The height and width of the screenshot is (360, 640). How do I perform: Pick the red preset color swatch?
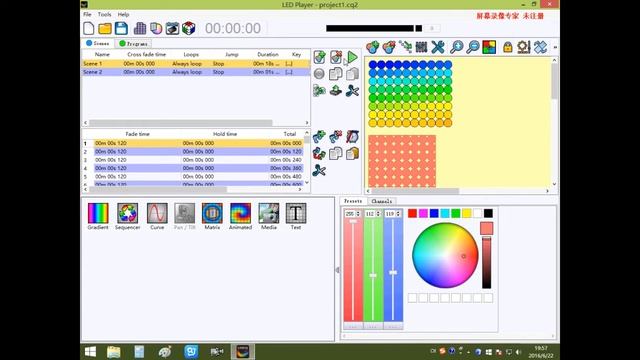413,213
